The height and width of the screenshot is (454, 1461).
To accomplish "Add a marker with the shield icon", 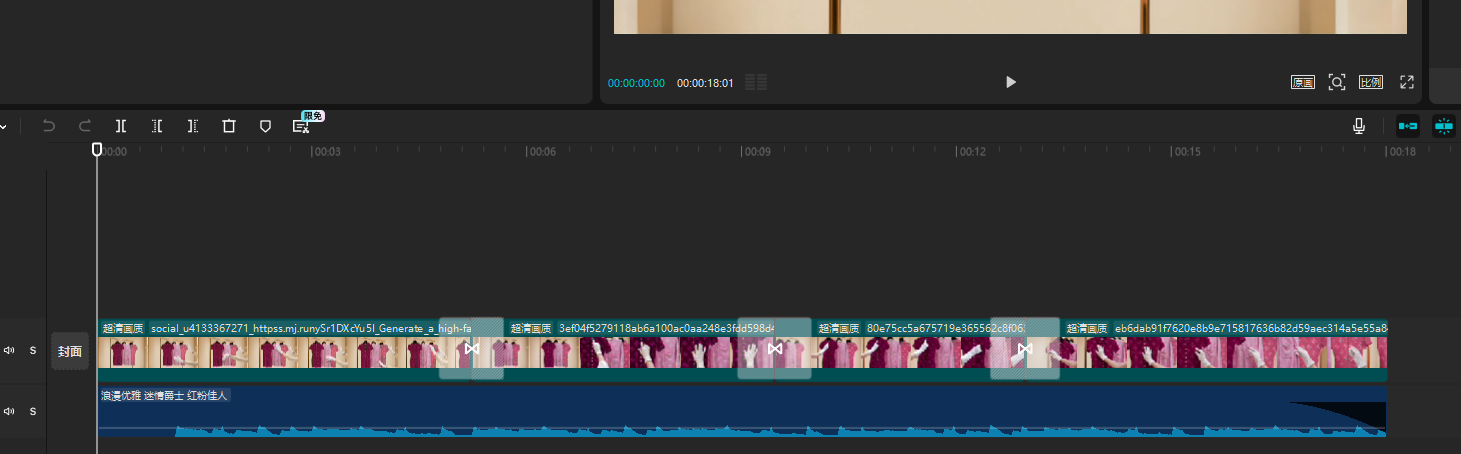I will [x=265, y=126].
